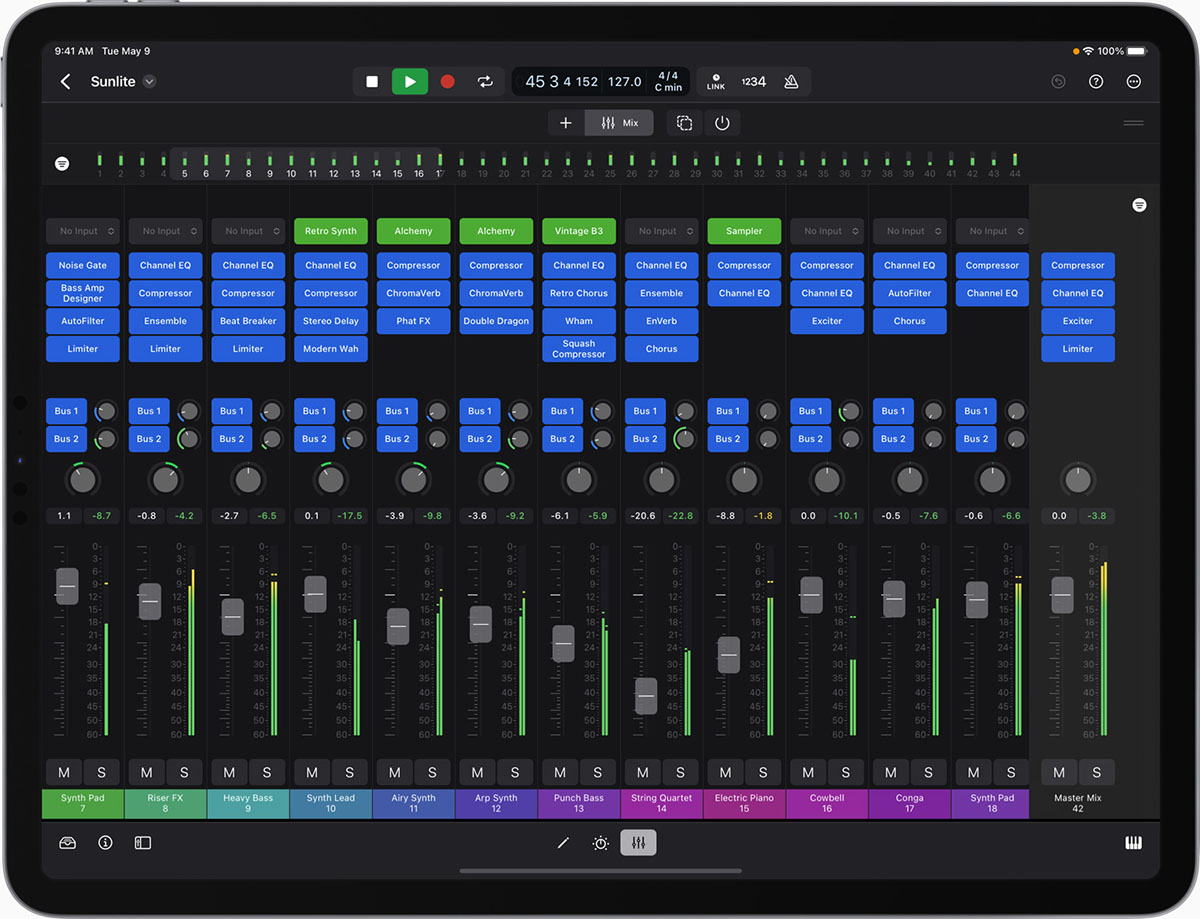Click the String Quartet volume fader
The width and height of the screenshot is (1200, 919).
(646, 696)
